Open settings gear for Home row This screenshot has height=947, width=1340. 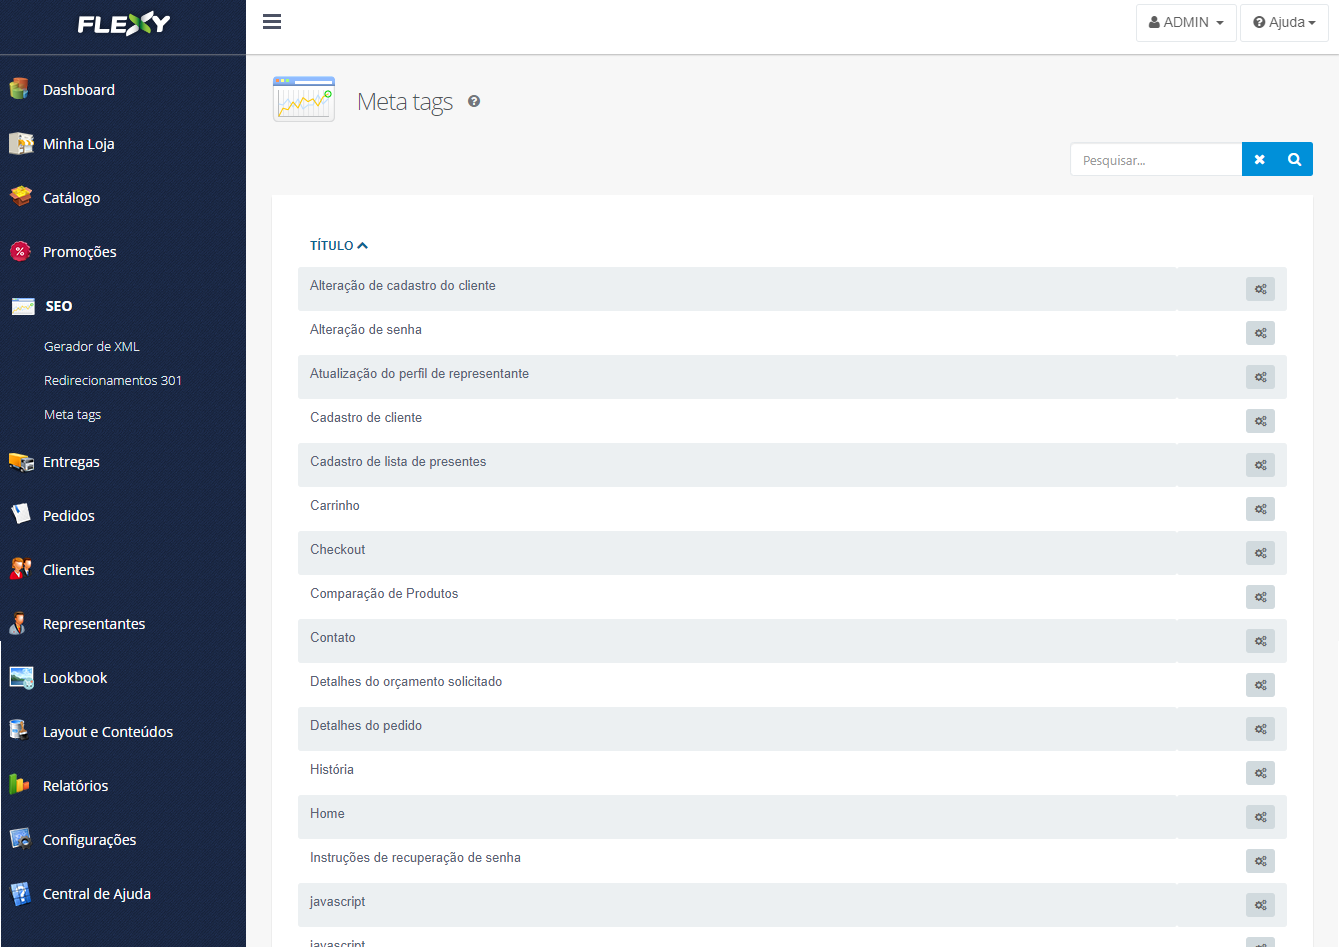pos(1260,817)
